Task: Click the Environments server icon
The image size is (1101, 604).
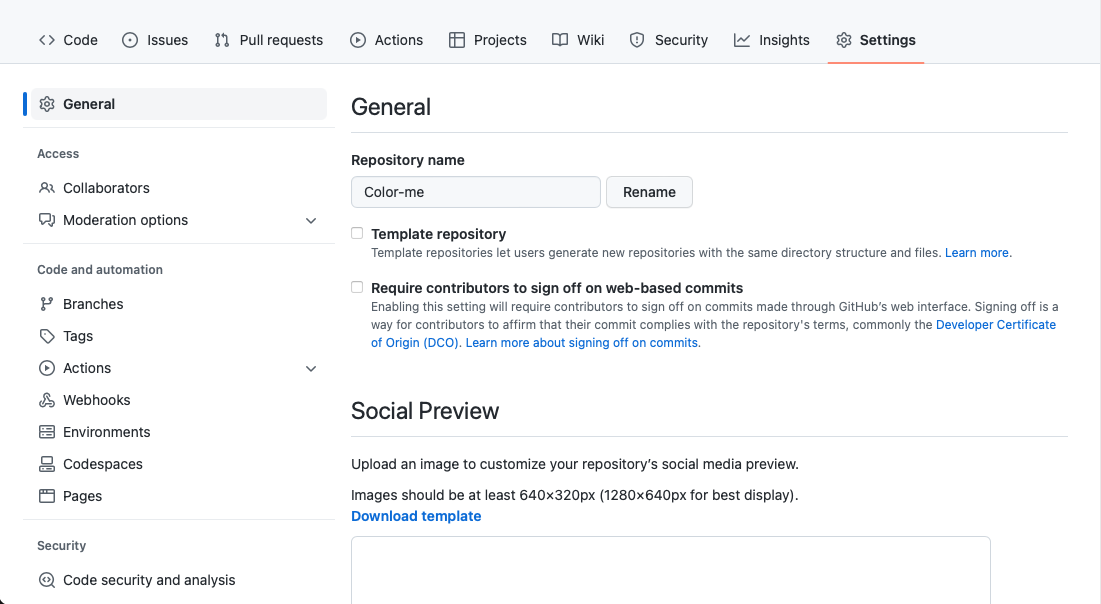Action: coord(47,432)
